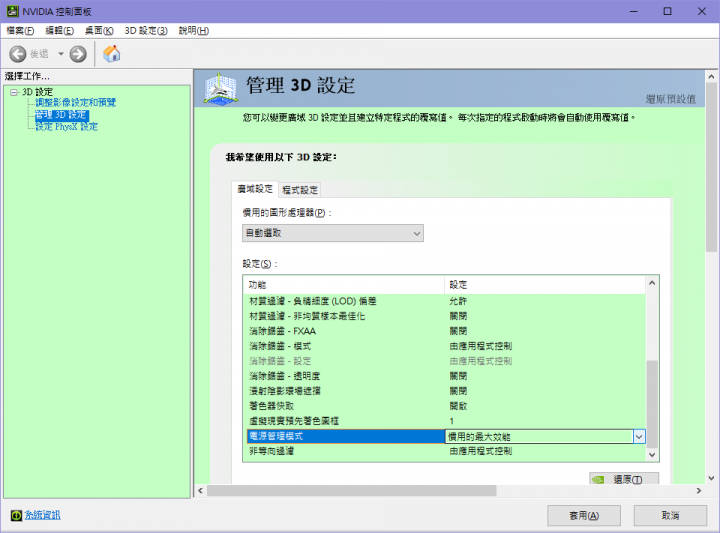720x533 pixels.
Task: Click the Forward arrow toolbar icon
Action: (x=78, y=54)
